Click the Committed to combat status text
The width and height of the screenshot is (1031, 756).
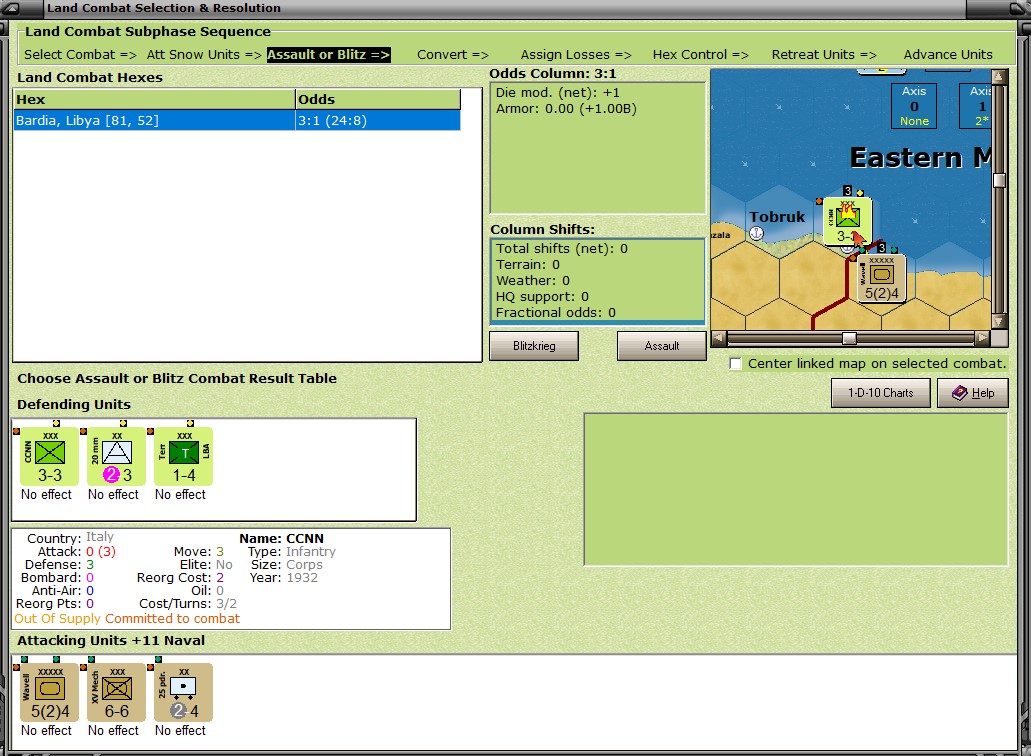[x=172, y=619]
